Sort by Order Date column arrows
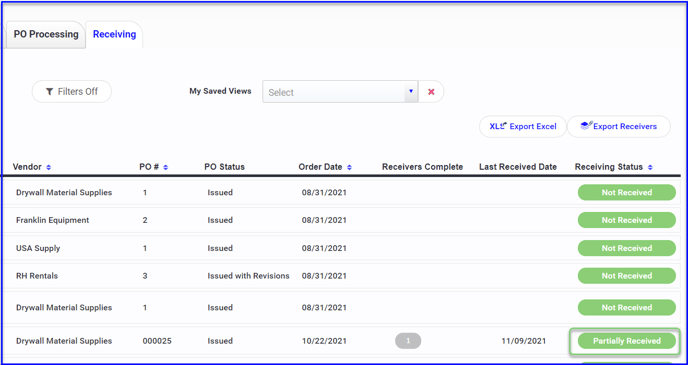This screenshot has height=365, width=688. pos(349,167)
